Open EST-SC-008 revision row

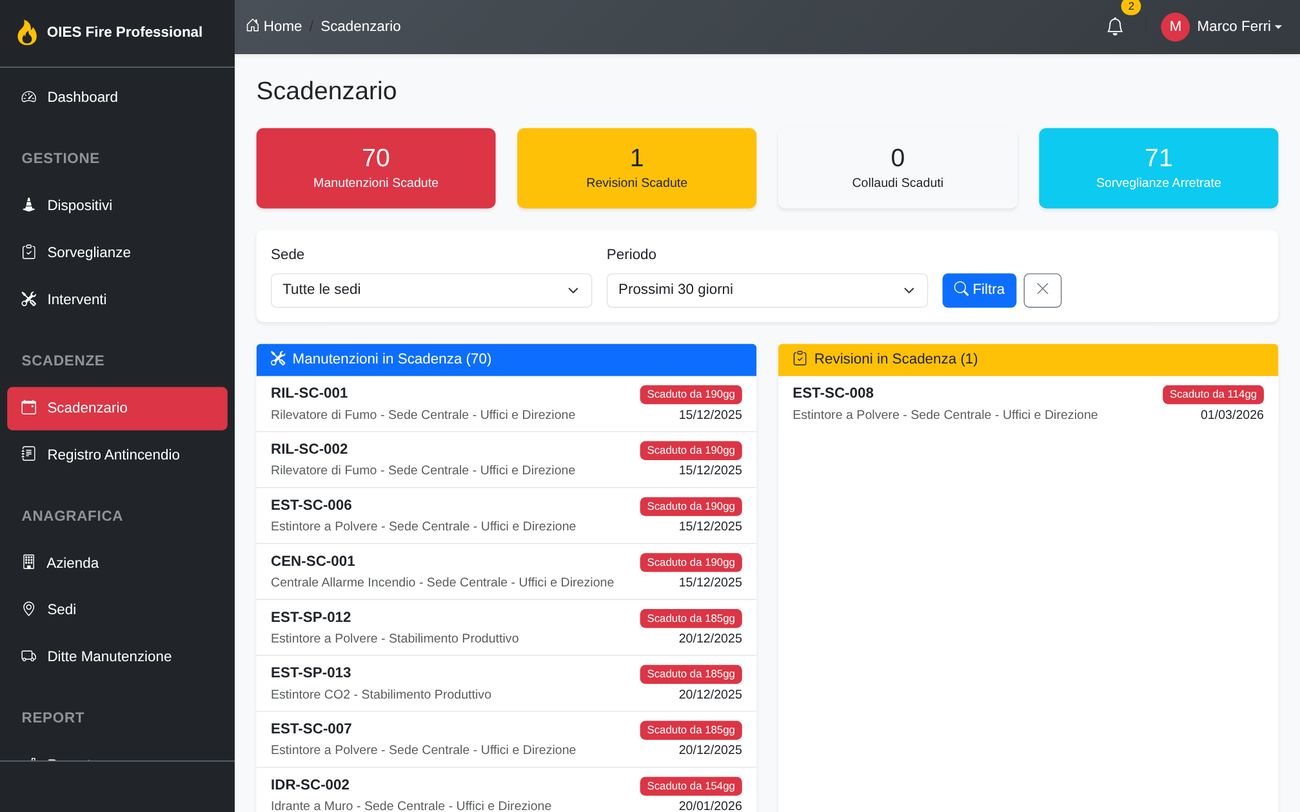1028,404
